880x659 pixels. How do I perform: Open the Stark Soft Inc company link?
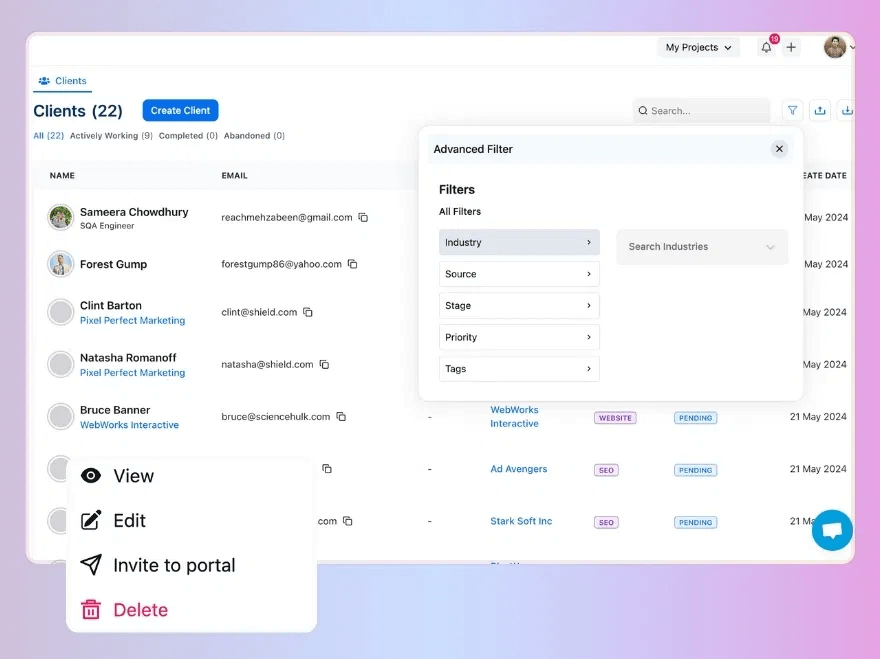(521, 521)
